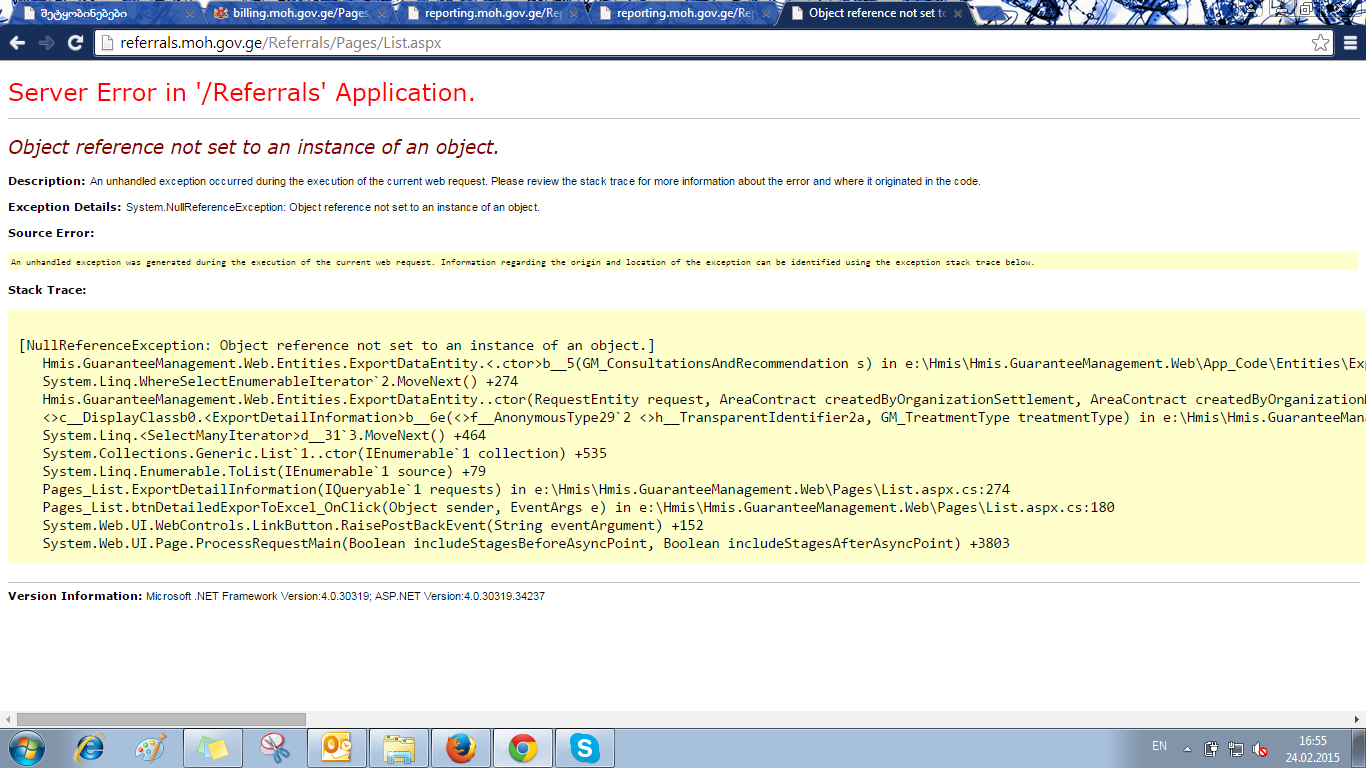Open the Chrome menu hamburger icon
This screenshot has width=1366, height=768.
tap(1350, 43)
